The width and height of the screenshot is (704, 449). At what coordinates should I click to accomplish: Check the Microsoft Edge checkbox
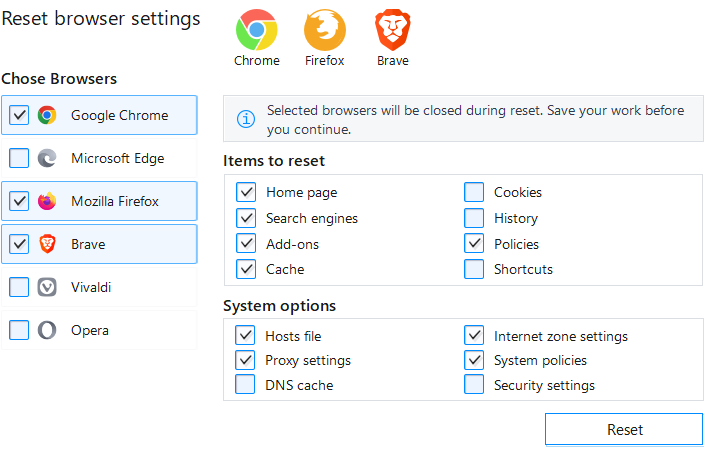[19, 158]
